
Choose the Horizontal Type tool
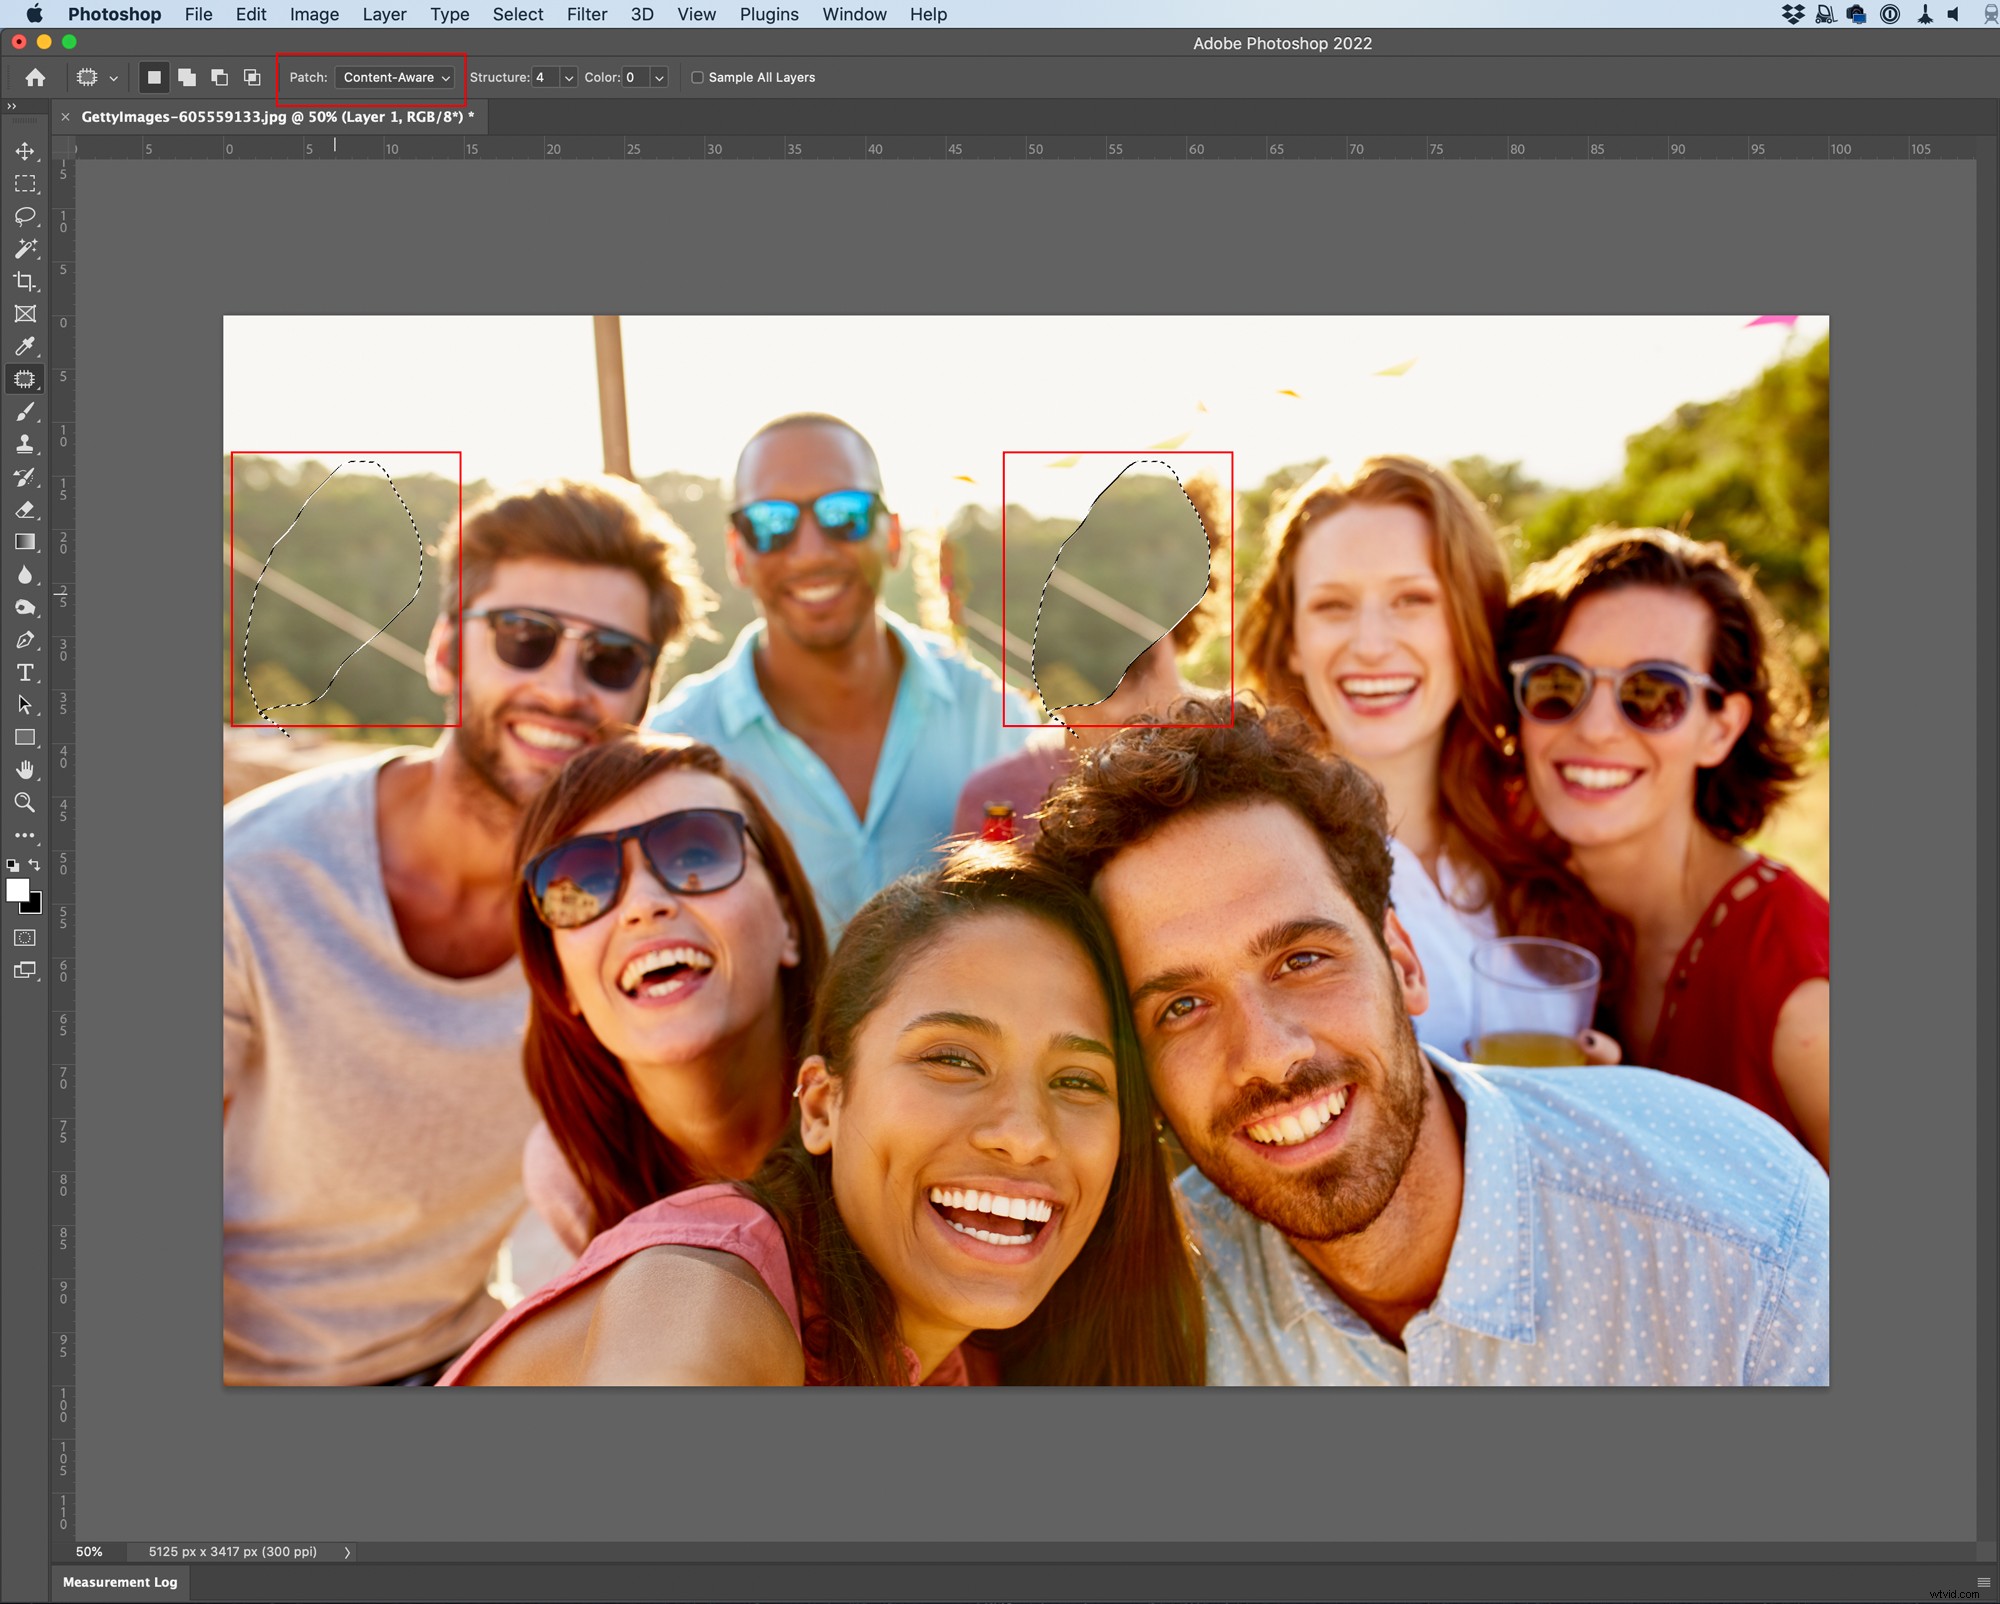click(25, 672)
